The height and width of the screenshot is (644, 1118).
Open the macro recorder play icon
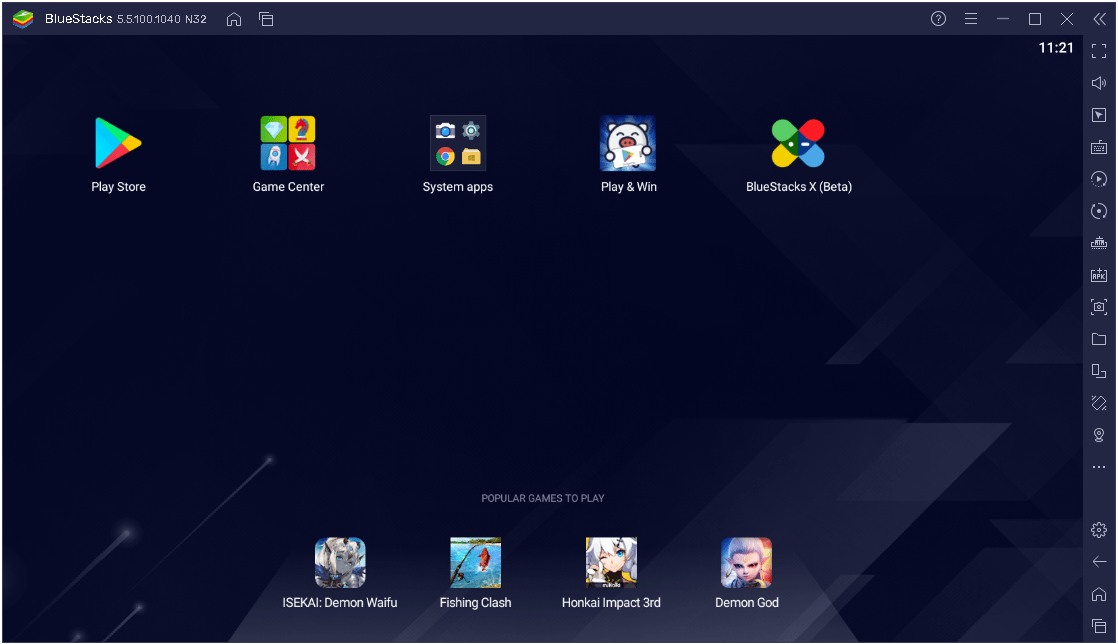[x=1099, y=179]
